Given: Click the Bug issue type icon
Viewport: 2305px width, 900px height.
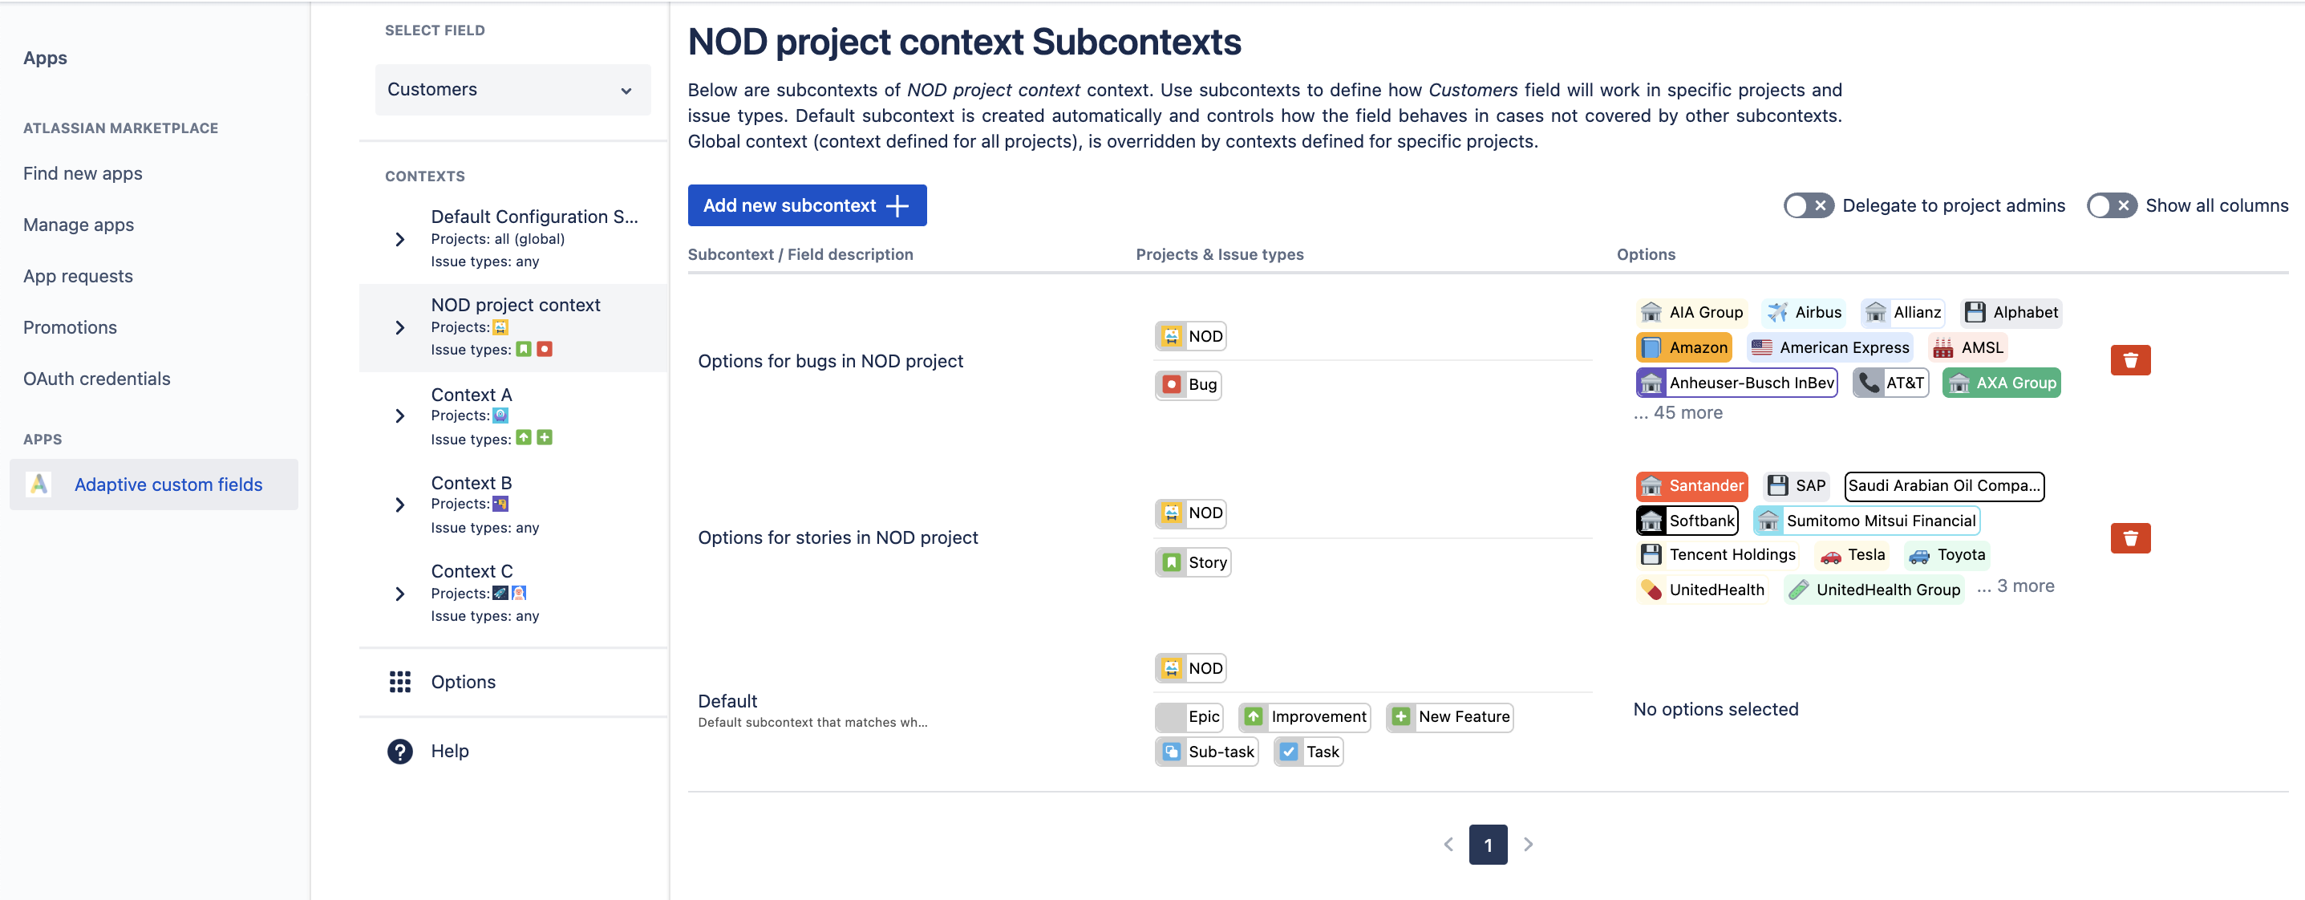Looking at the screenshot, I should pyautogui.click(x=1171, y=384).
